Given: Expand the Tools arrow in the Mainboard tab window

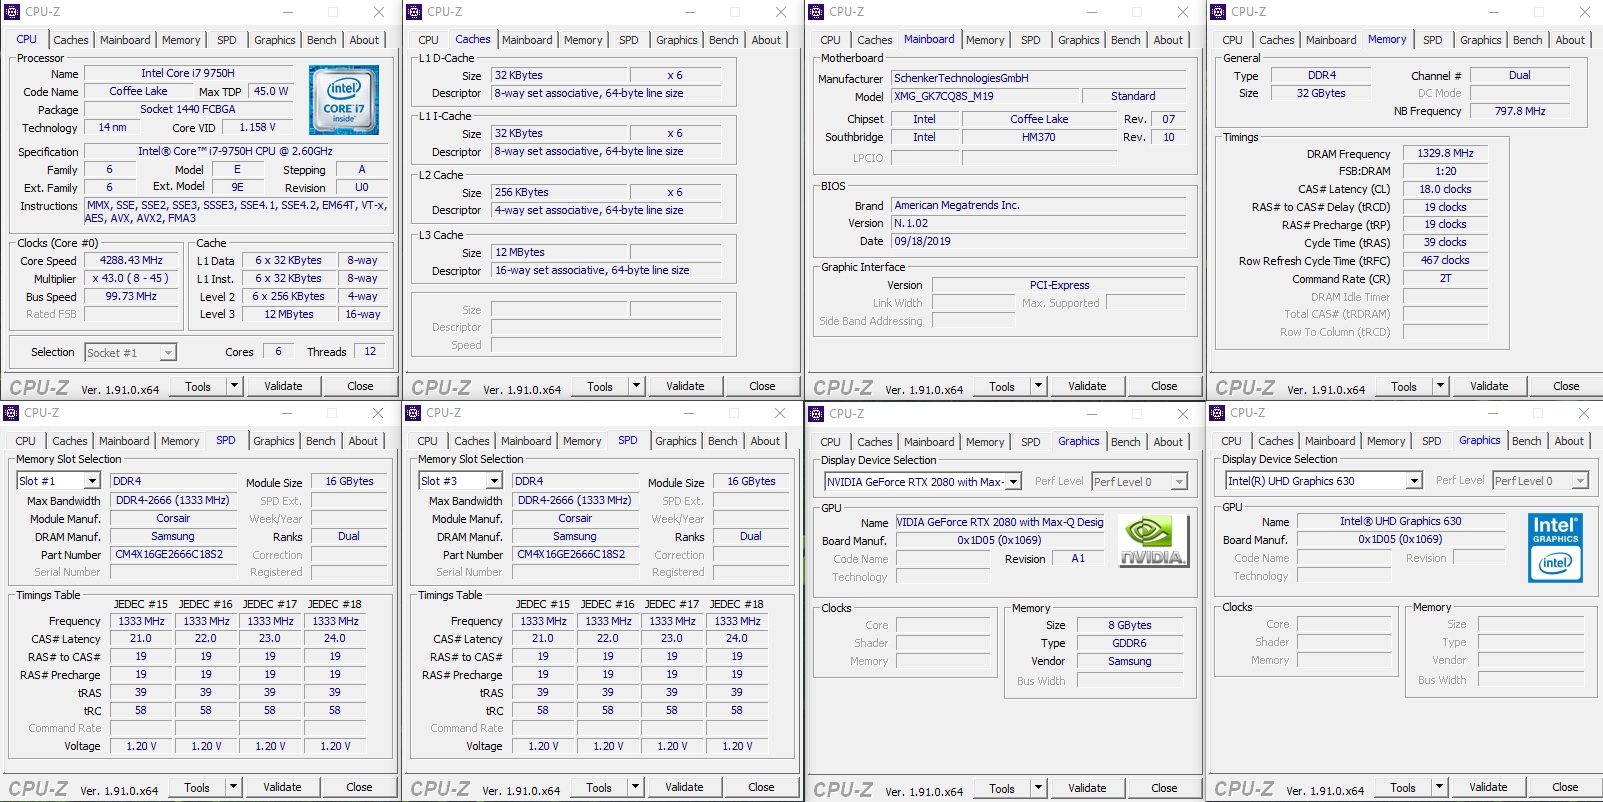Looking at the screenshot, I should point(1038,386).
